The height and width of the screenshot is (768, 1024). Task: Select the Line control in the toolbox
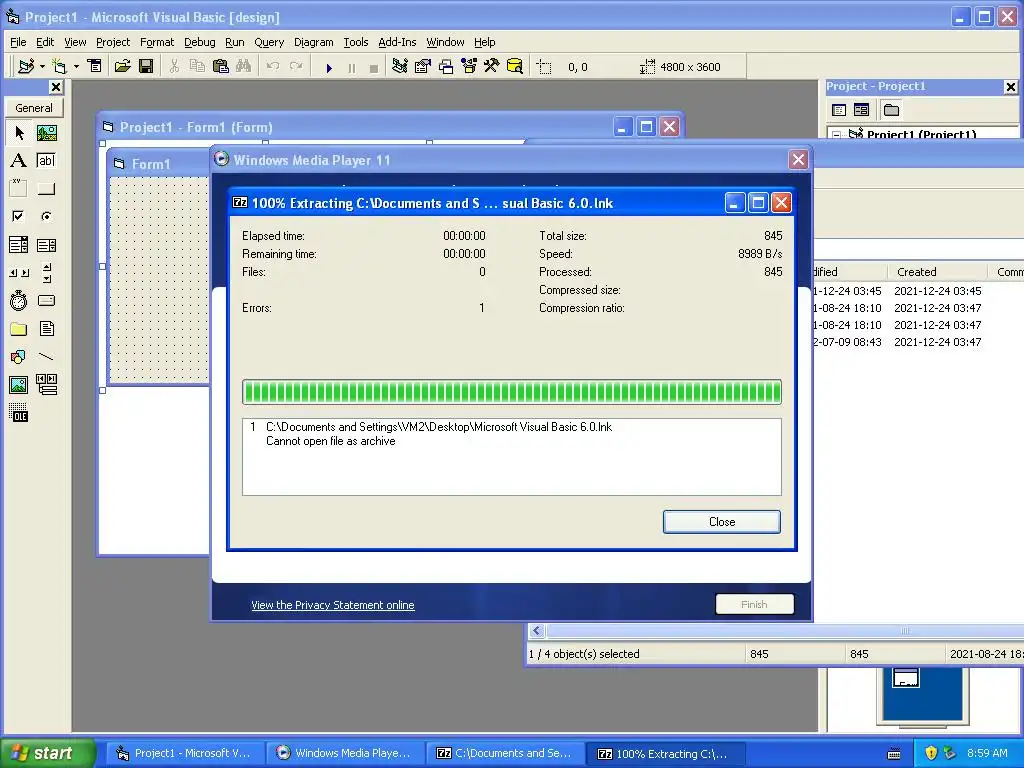46,357
